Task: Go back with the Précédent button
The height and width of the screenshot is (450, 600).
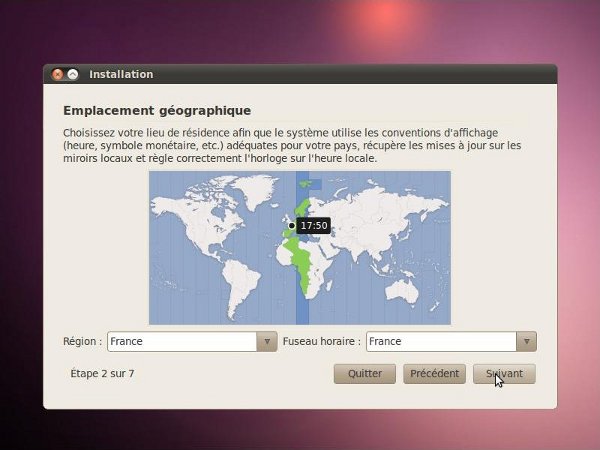Action: 435,373
